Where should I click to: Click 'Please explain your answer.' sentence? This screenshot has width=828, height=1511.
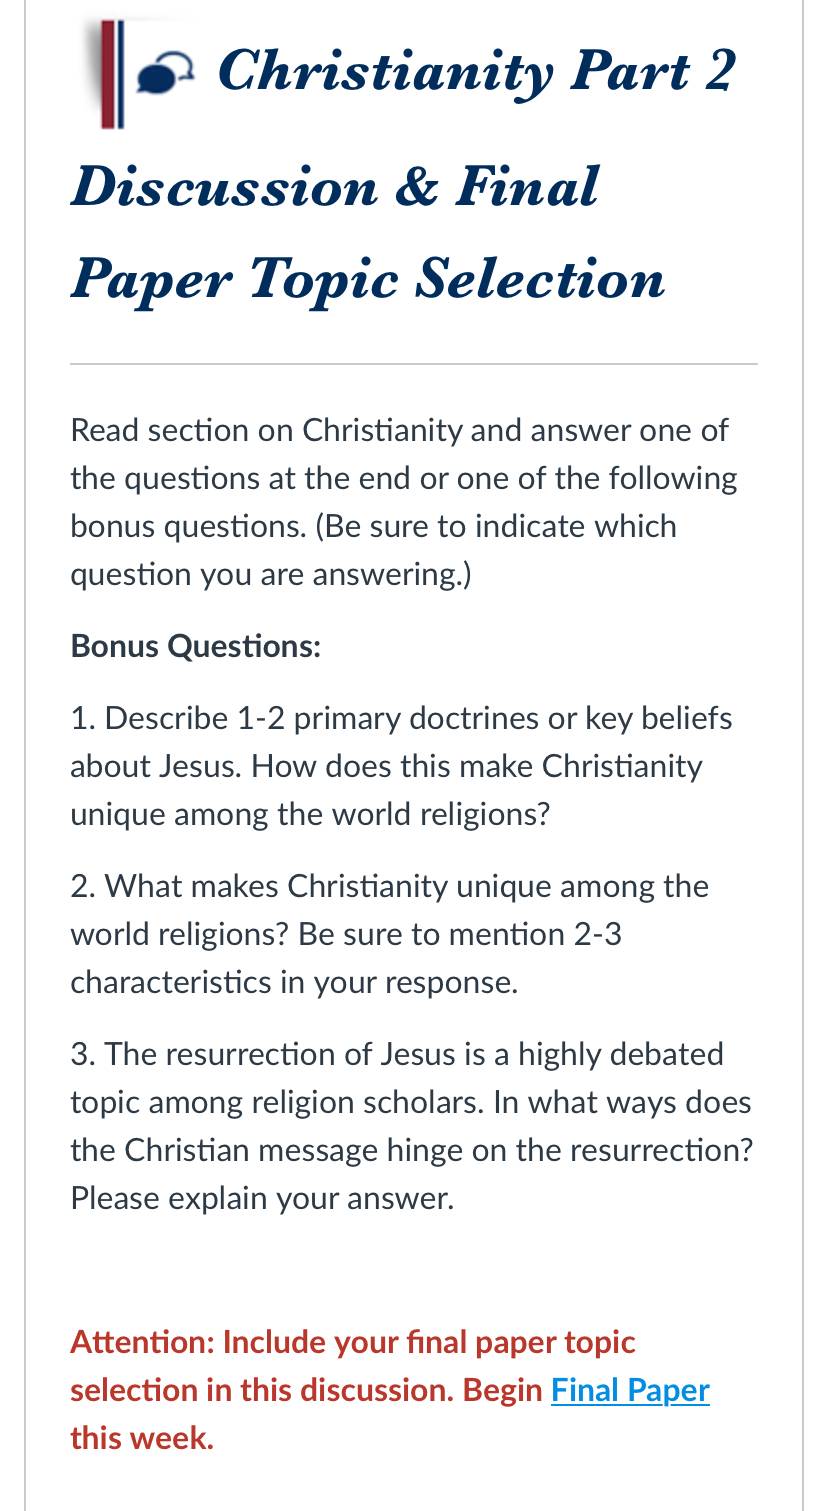262,1198
